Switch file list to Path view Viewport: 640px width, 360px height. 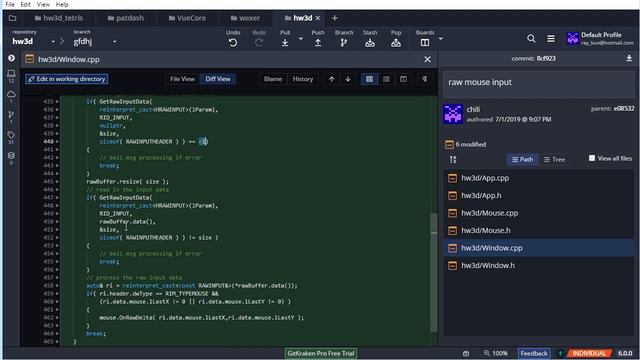[x=522, y=160]
